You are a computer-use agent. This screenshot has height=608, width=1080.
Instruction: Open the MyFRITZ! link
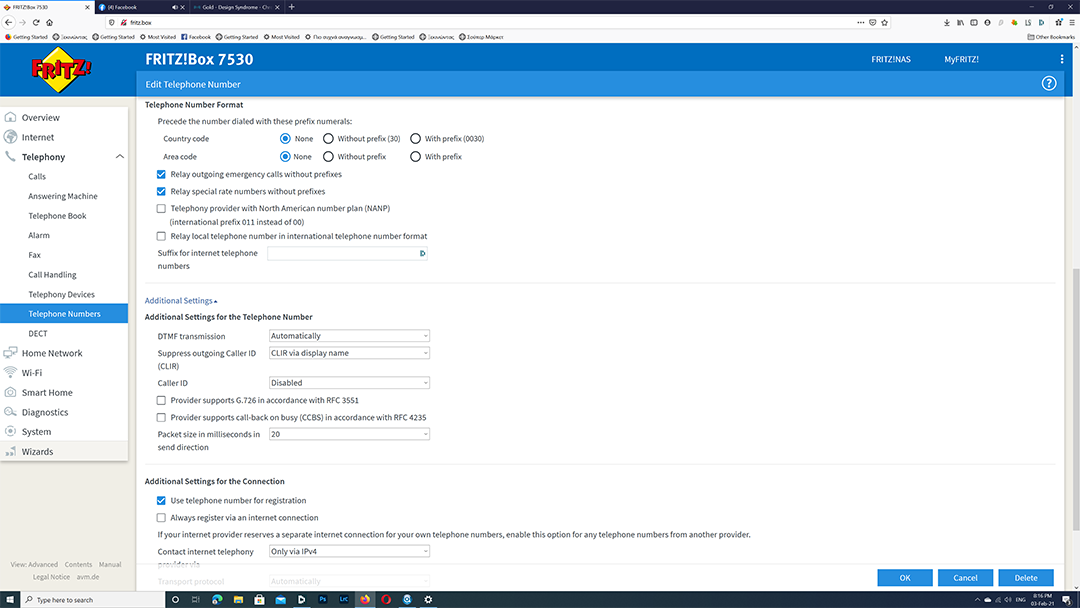962,59
